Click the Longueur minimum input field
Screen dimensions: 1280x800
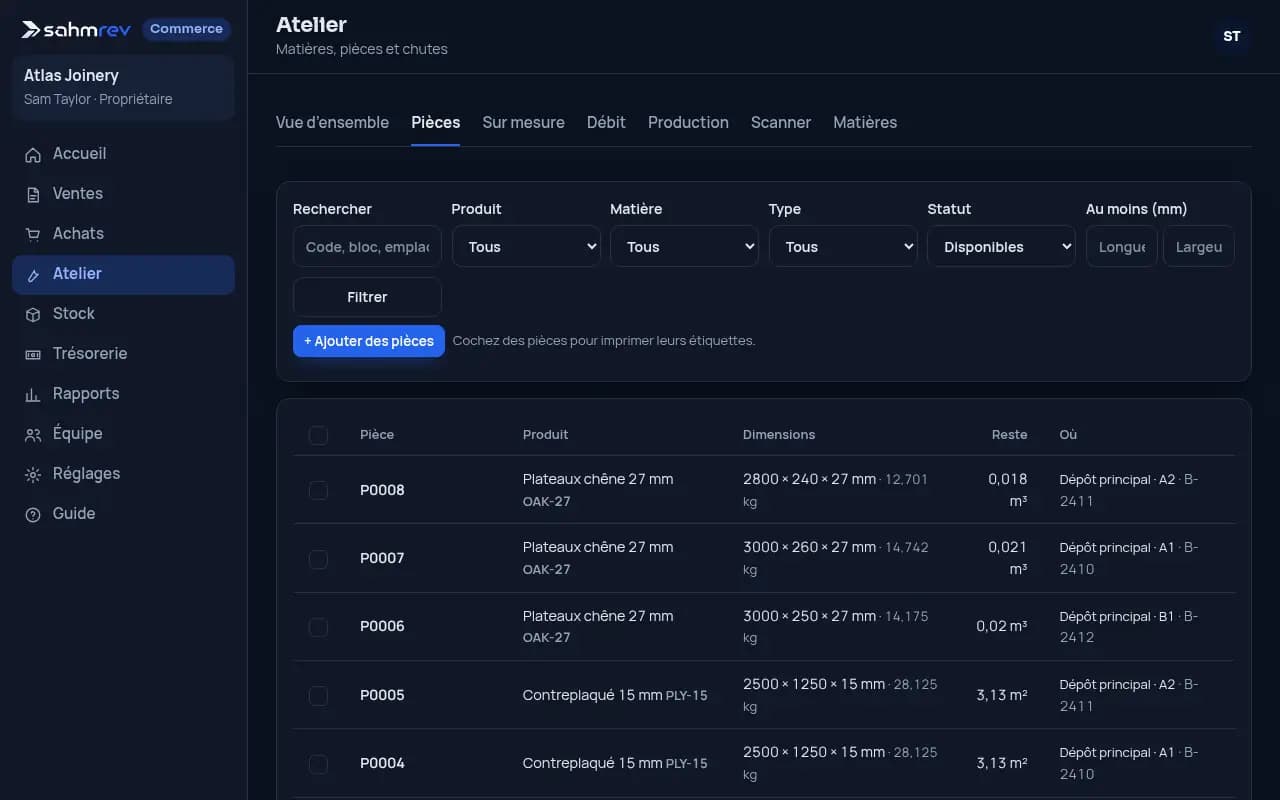1122,247
